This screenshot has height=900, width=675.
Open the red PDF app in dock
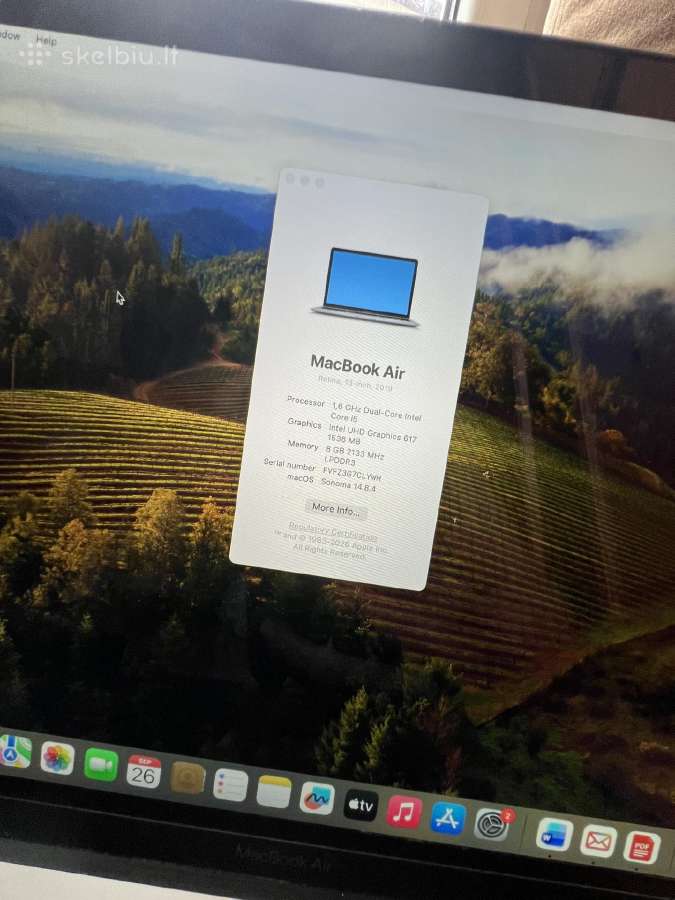642,848
